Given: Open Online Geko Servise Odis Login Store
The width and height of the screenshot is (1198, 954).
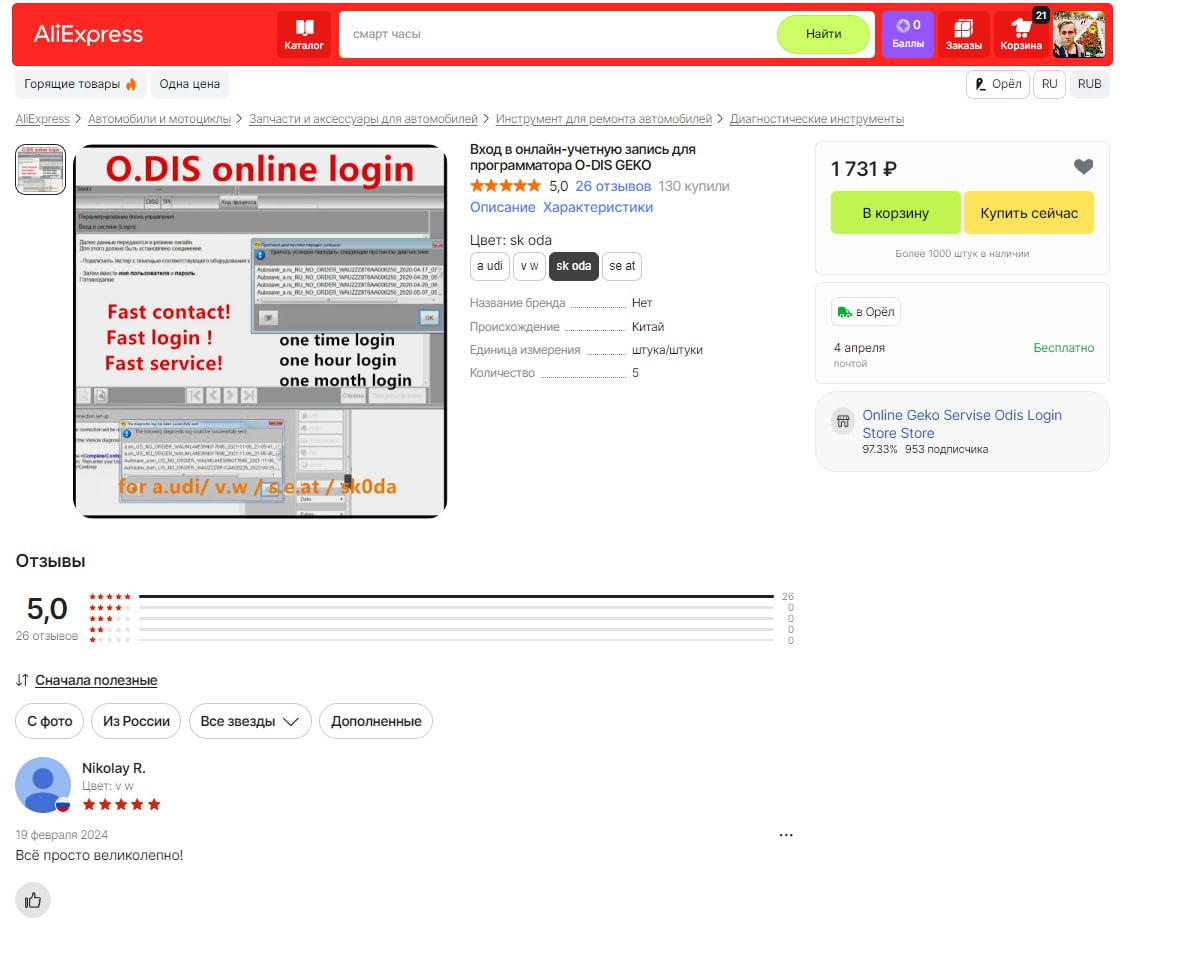Looking at the screenshot, I should (x=961, y=424).
